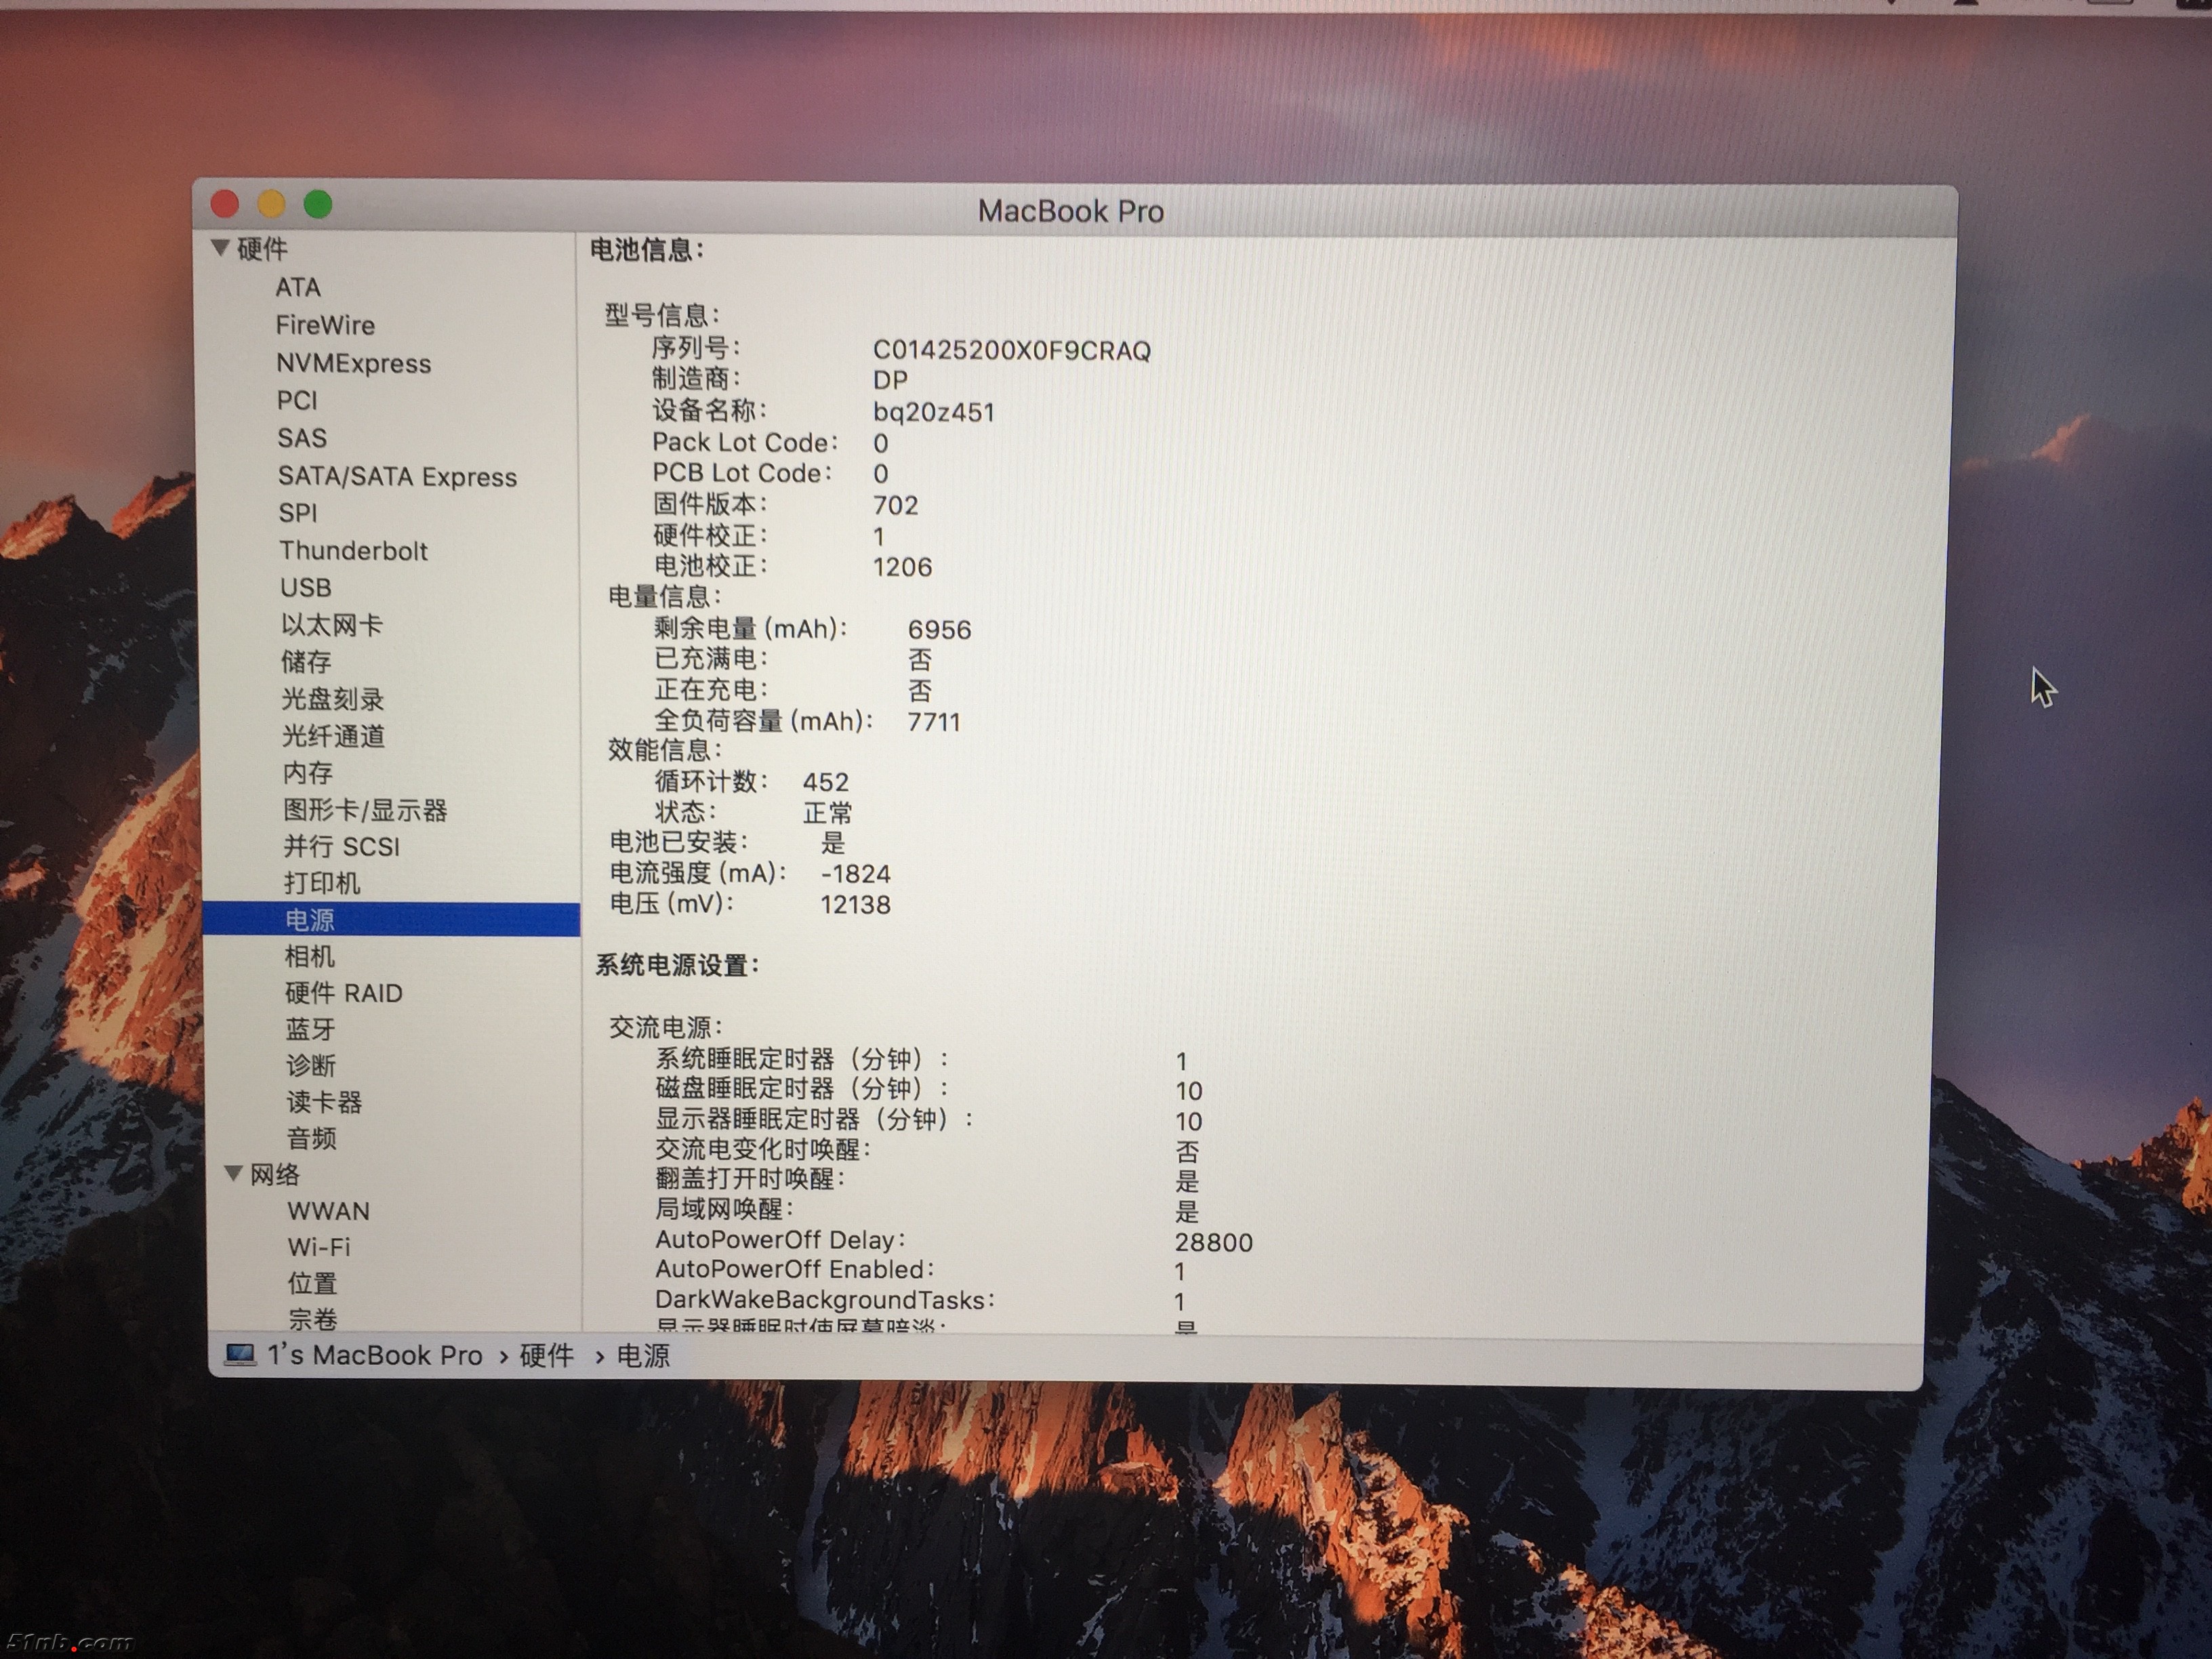Click the 电池信息 heading
2212x1659 pixels.
(647, 250)
